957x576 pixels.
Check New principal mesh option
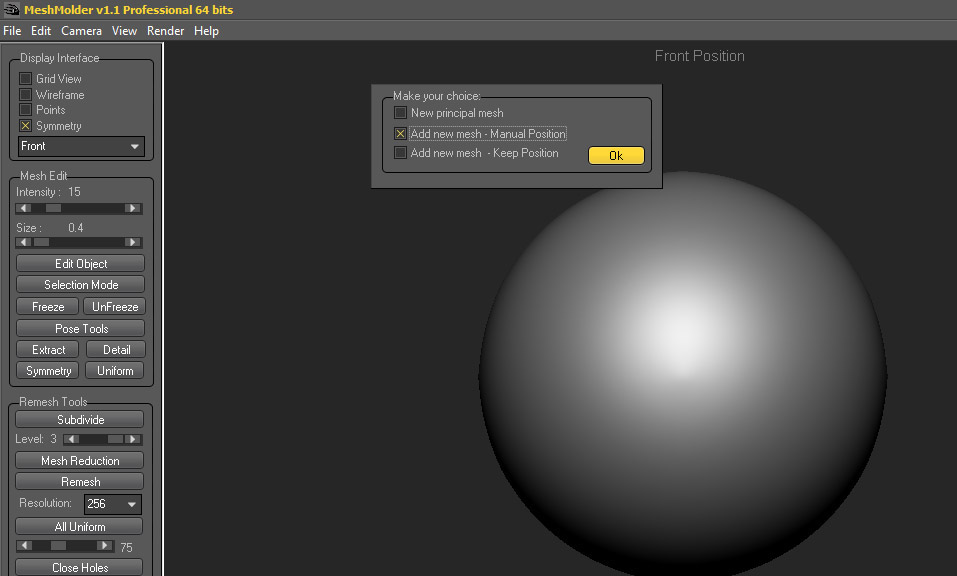[x=400, y=112]
